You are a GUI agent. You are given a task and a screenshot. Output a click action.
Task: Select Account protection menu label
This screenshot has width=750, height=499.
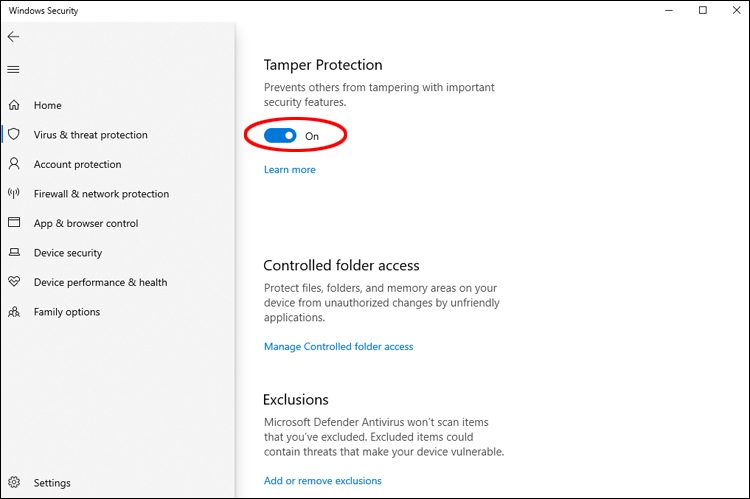[77, 164]
